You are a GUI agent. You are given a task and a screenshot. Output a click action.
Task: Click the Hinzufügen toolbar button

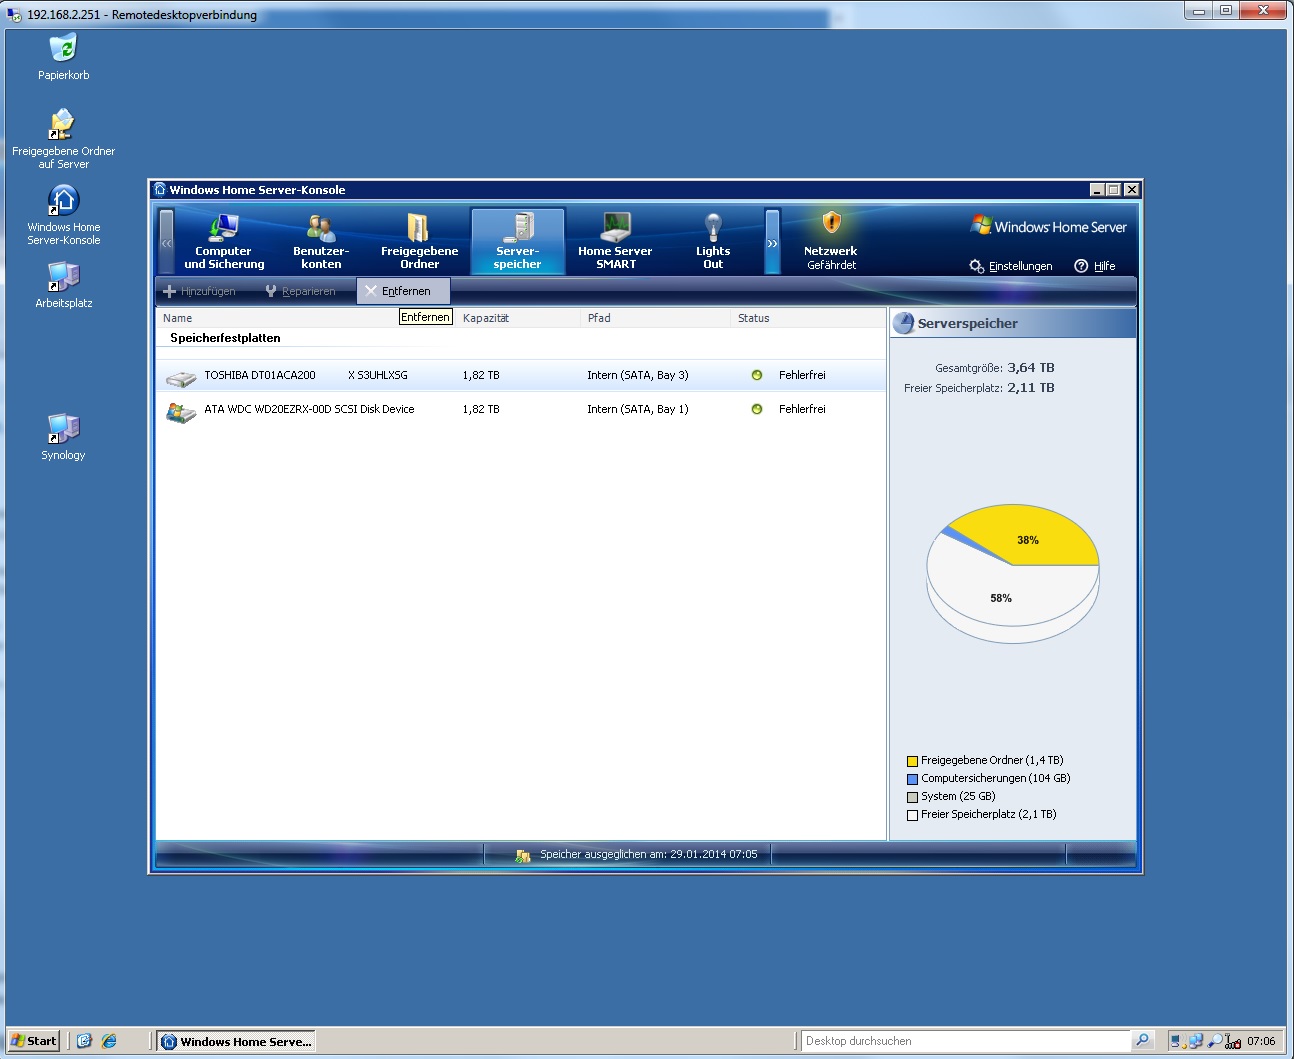point(199,291)
